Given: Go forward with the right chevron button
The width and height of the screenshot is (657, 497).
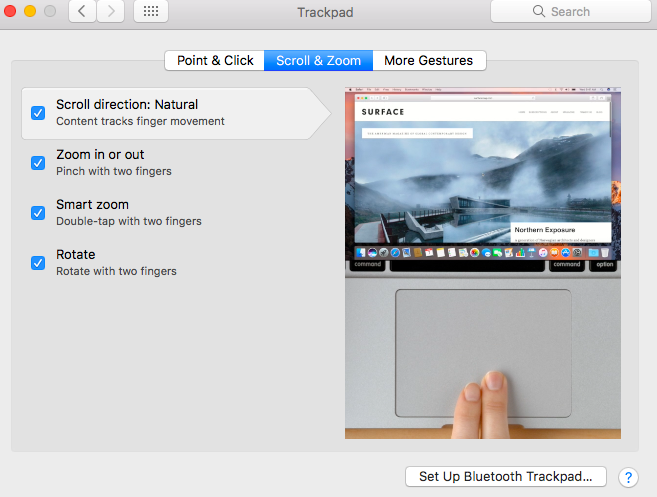Looking at the screenshot, I should (x=111, y=11).
